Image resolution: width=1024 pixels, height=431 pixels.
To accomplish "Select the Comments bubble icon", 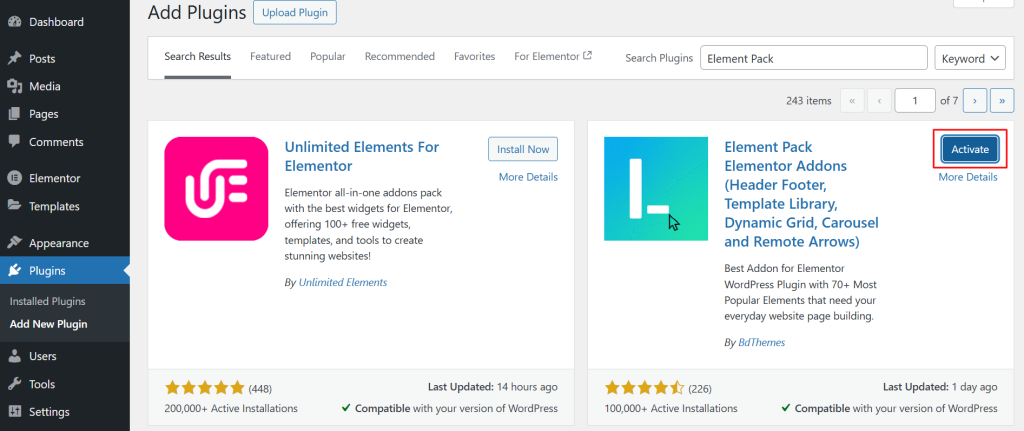I will [x=14, y=142].
